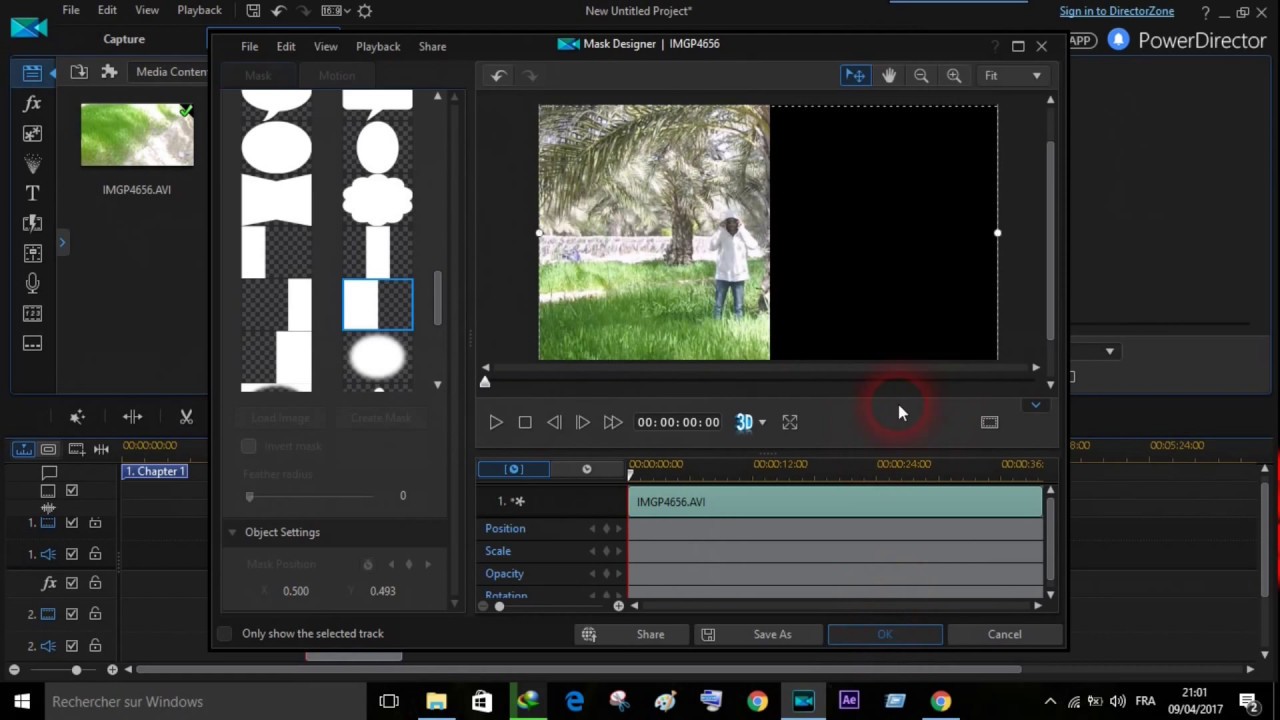This screenshot has width=1280, height=720.
Task: Activate the hand pan tool
Action: [x=889, y=75]
